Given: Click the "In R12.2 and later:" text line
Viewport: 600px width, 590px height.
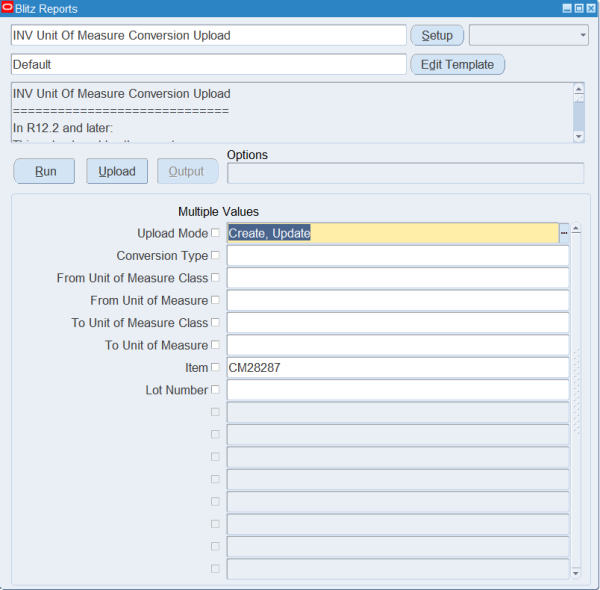Looking at the screenshot, I should click(x=63, y=128).
